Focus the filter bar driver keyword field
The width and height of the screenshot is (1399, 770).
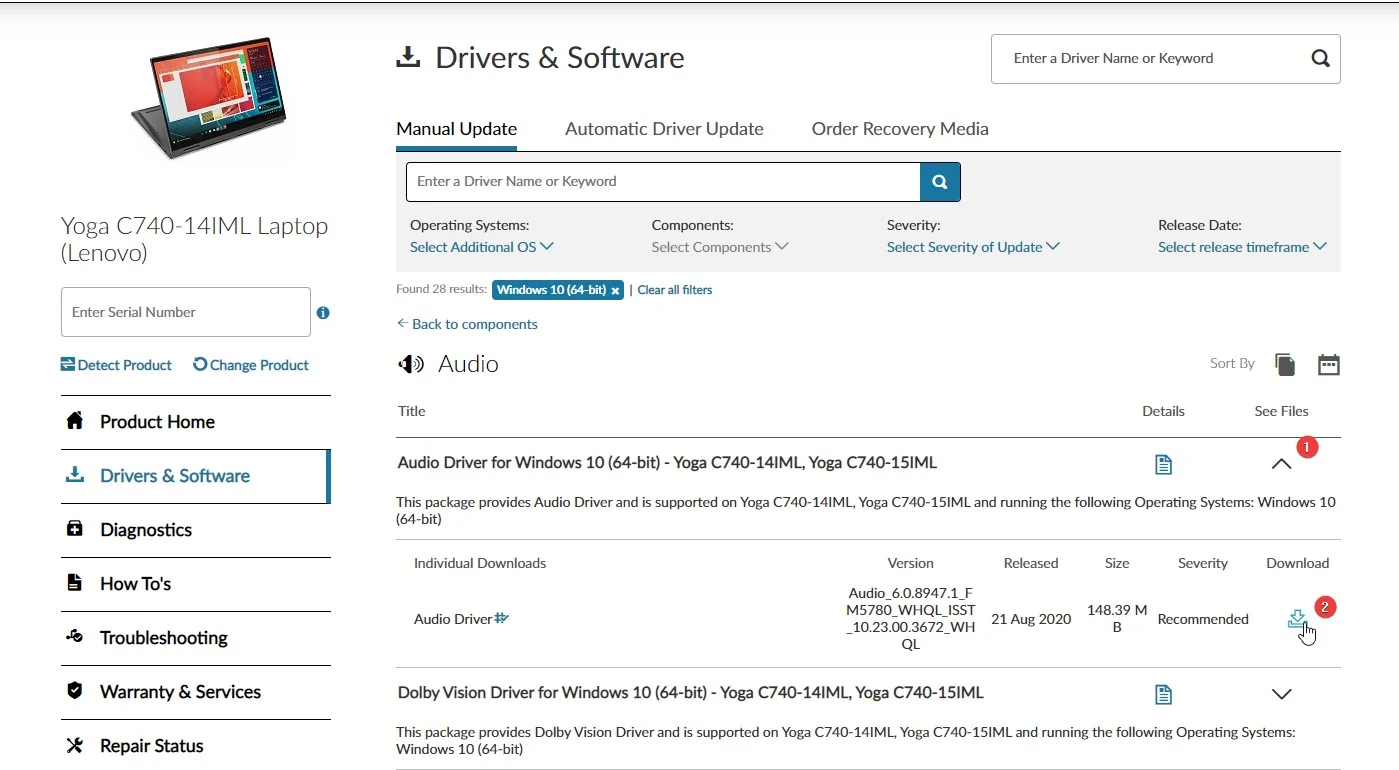[663, 182]
